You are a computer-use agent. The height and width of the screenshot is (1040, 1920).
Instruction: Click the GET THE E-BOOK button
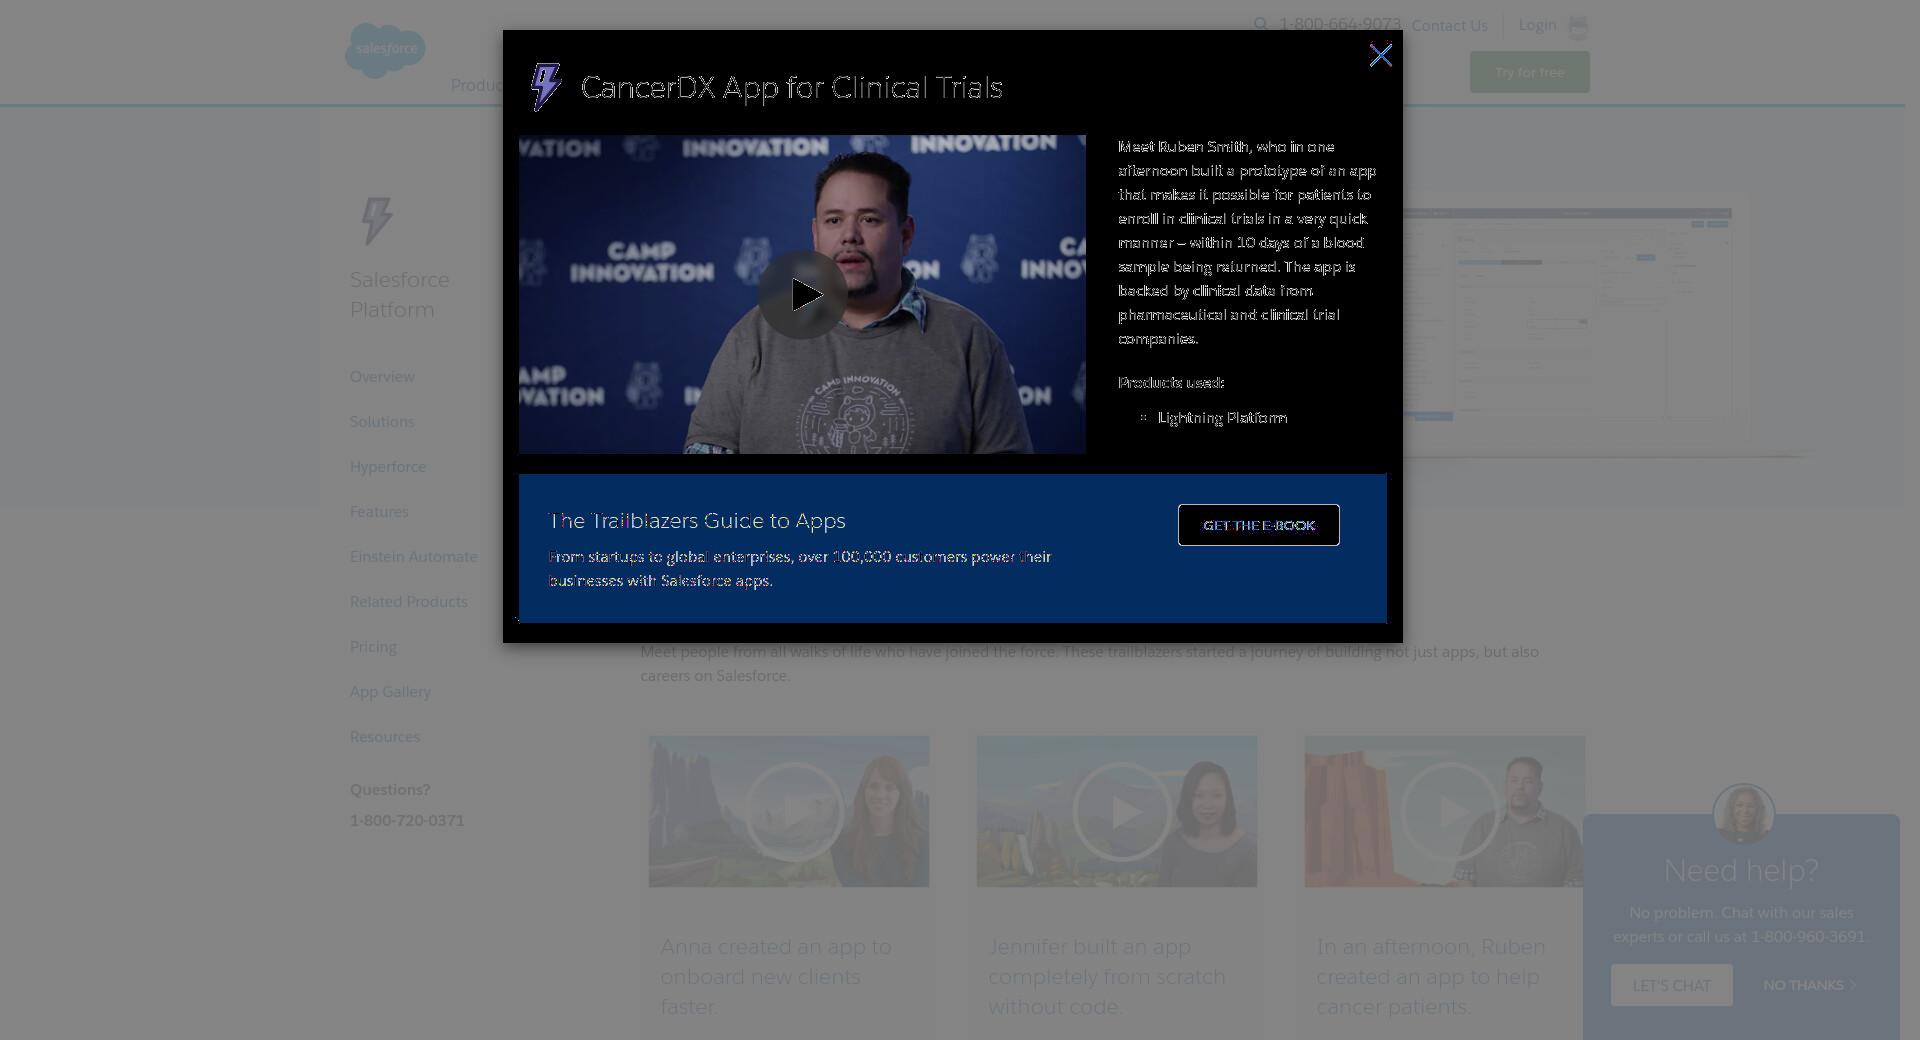click(x=1258, y=525)
